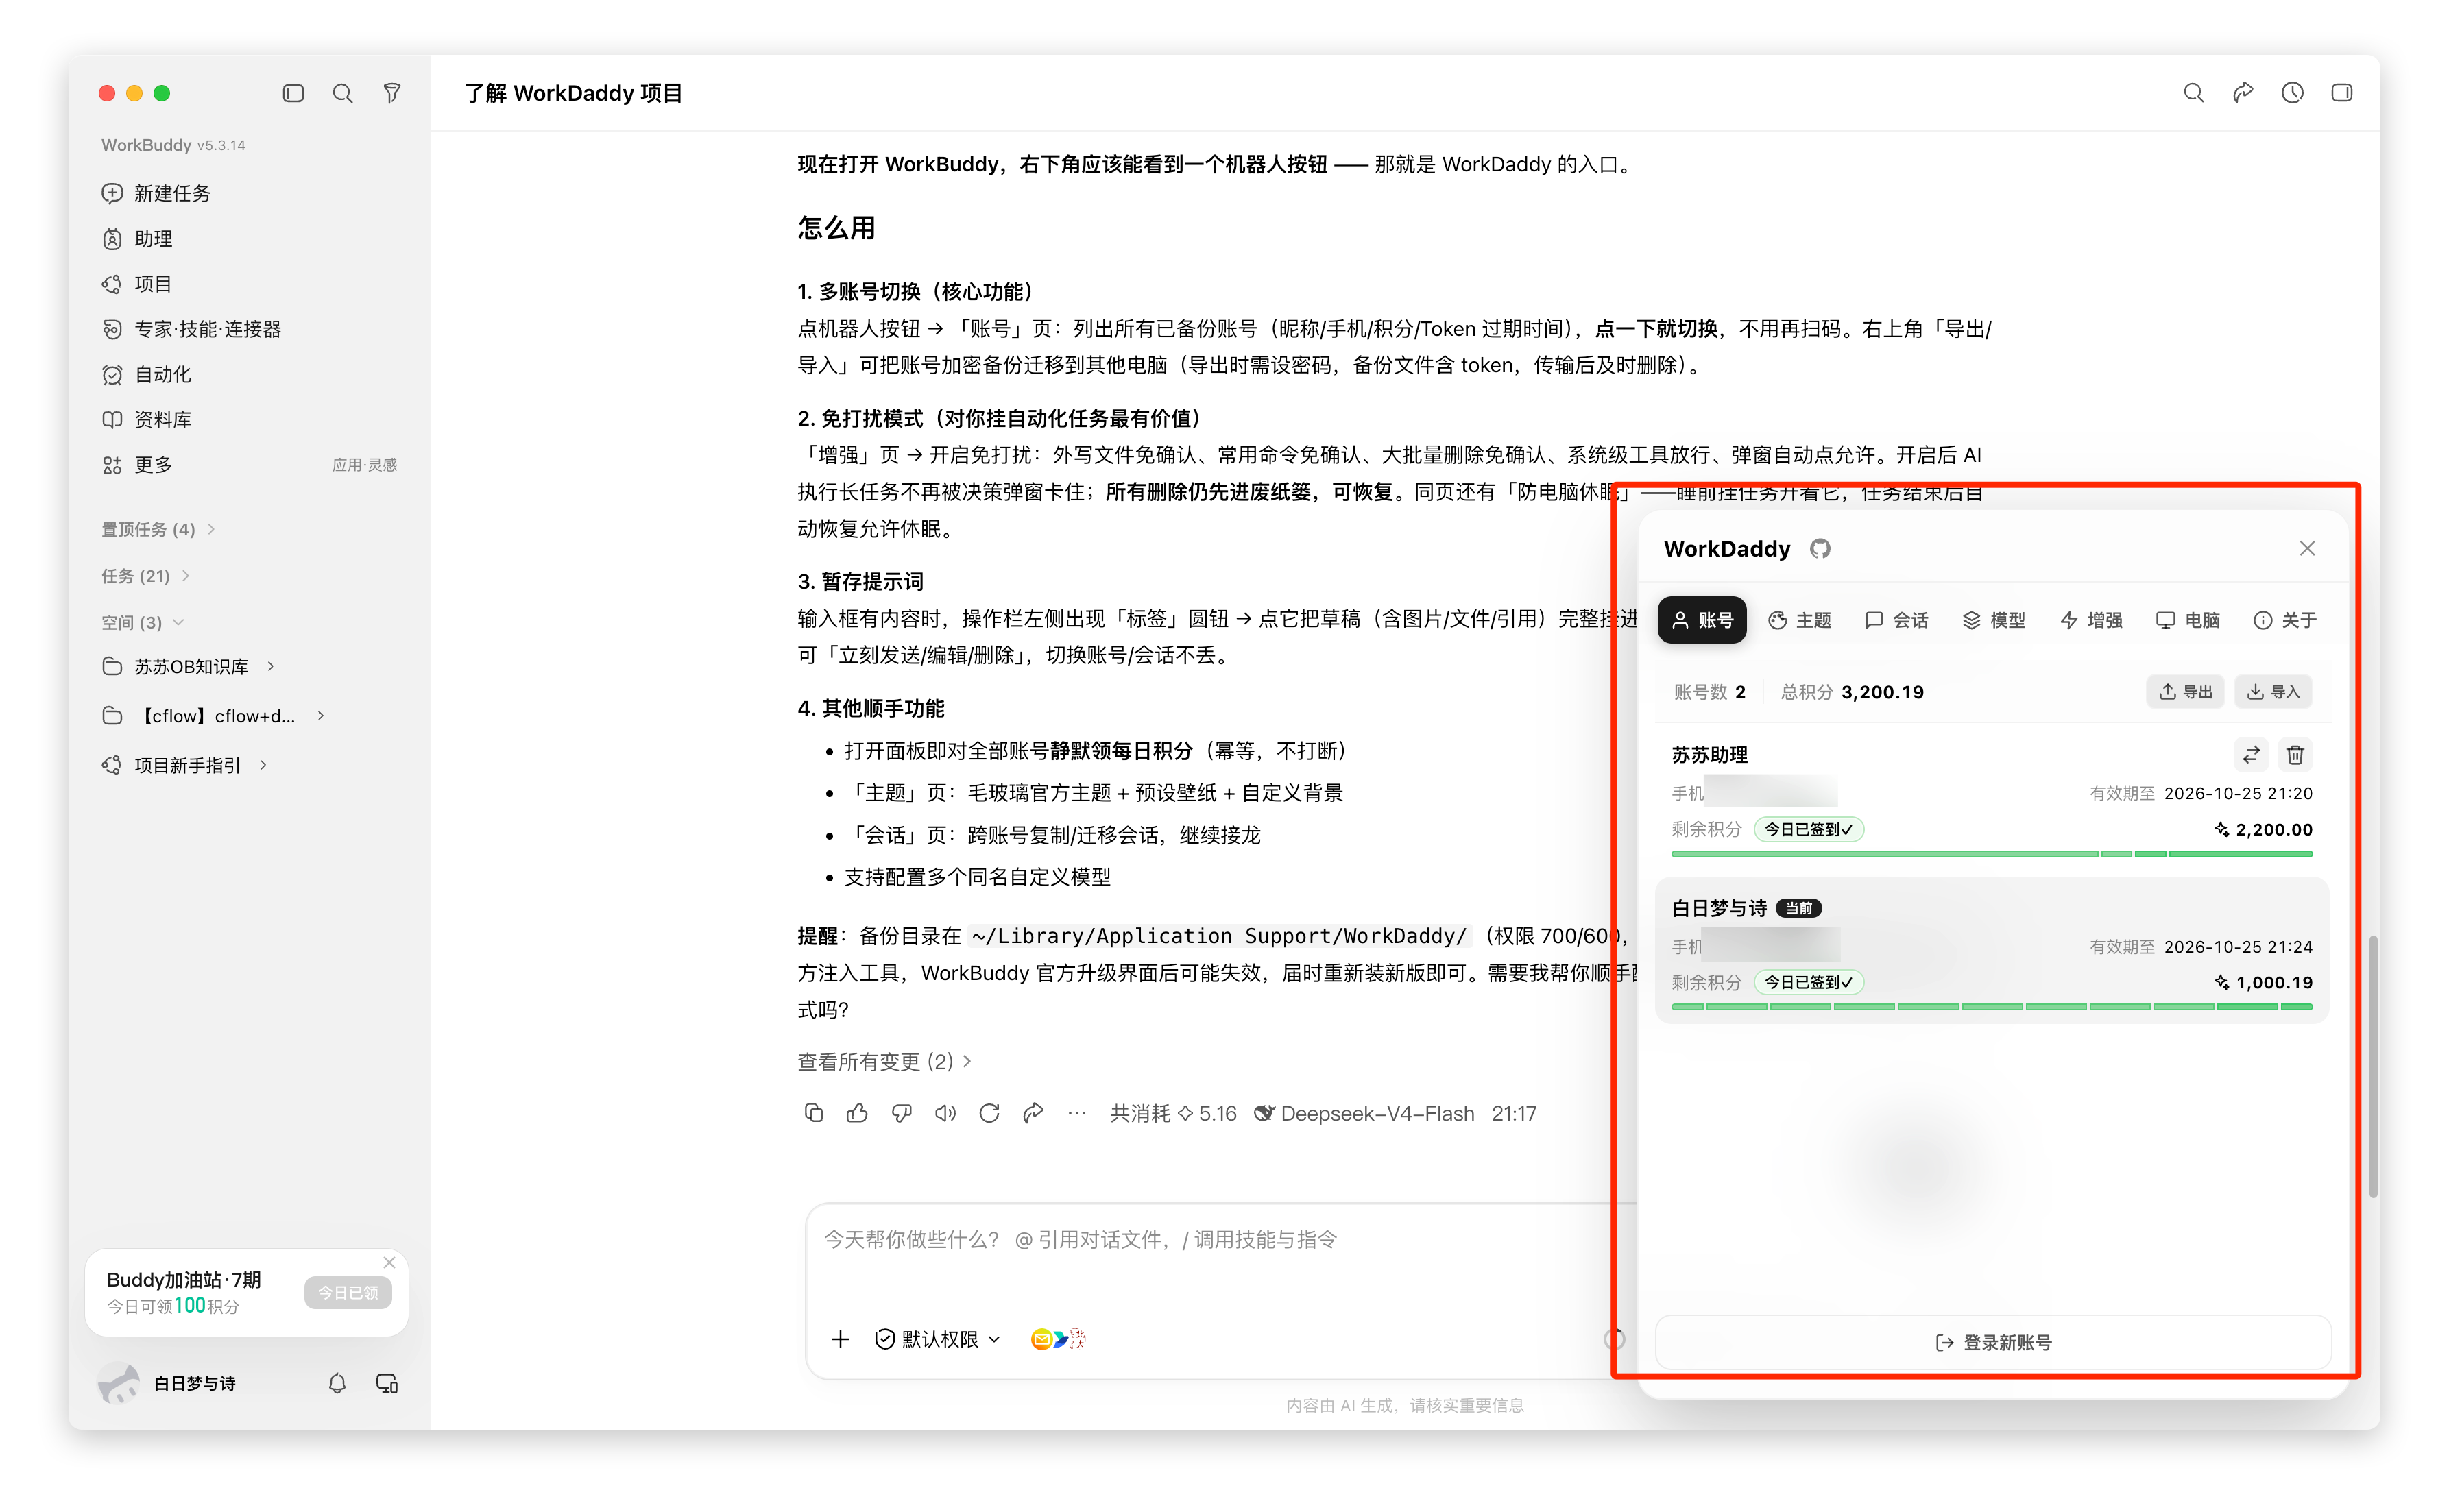This screenshot has width=2449, height=1512.
Task: Search the conversation from top-right magnifier
Action: (2193, 93)
